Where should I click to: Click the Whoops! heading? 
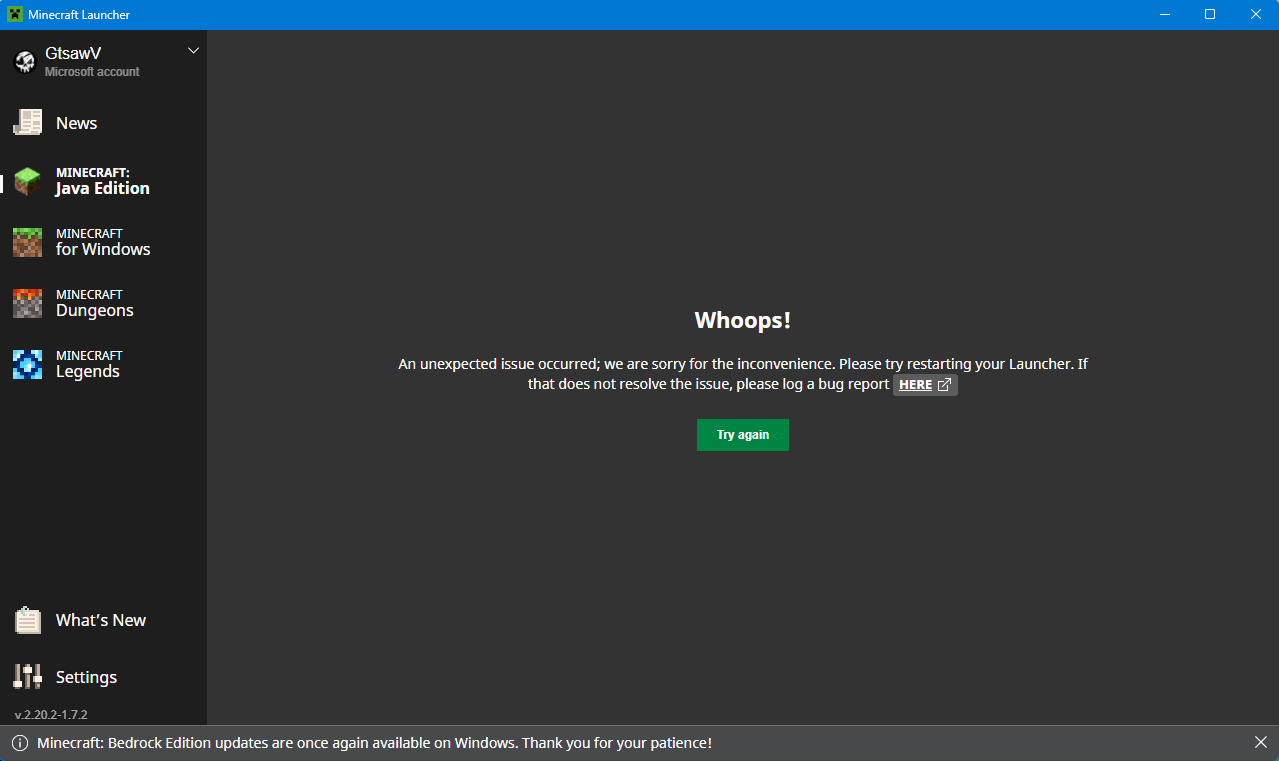(743, 320)
